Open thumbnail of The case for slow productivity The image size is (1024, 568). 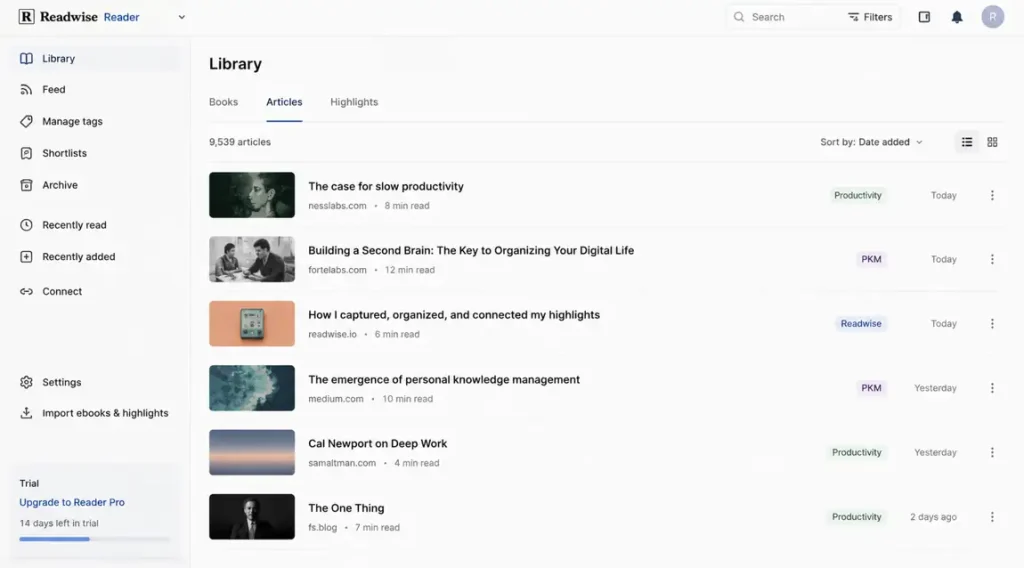pos(251,195)
